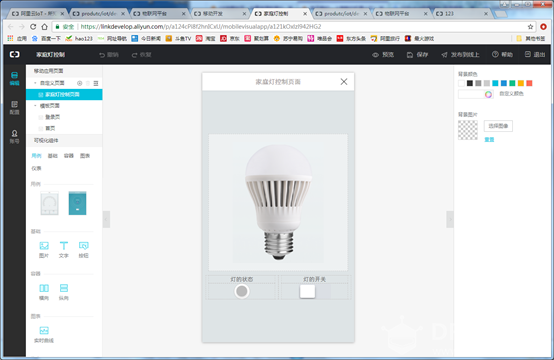The height and width of the screenshot is (360, 554).
Task: Publish online via 发布到线上
Action: coord(460,55)
